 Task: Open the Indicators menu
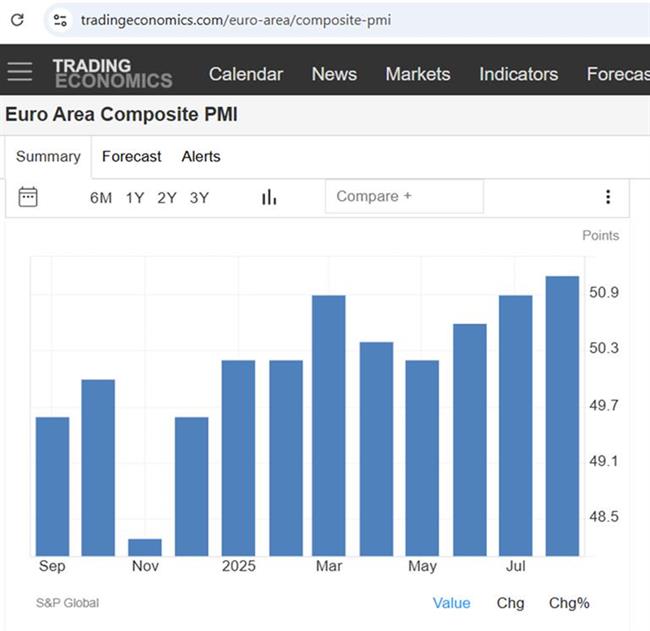click(518, 74)
